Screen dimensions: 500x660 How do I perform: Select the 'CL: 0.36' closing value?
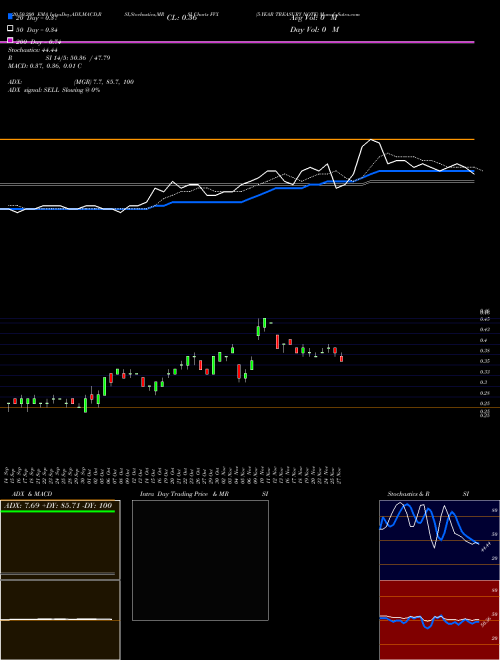(x=182, y=18)
